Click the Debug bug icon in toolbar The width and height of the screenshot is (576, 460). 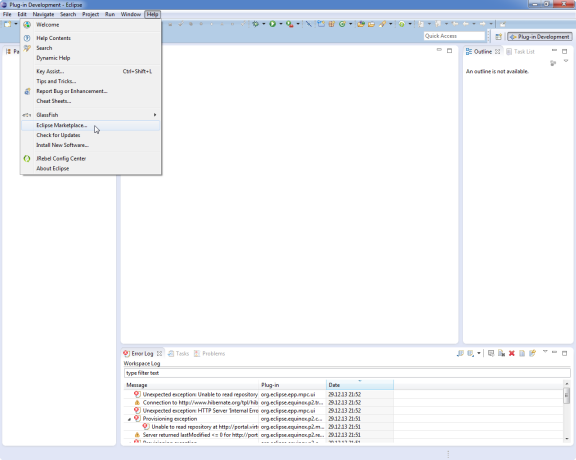(x=255, y=24)
